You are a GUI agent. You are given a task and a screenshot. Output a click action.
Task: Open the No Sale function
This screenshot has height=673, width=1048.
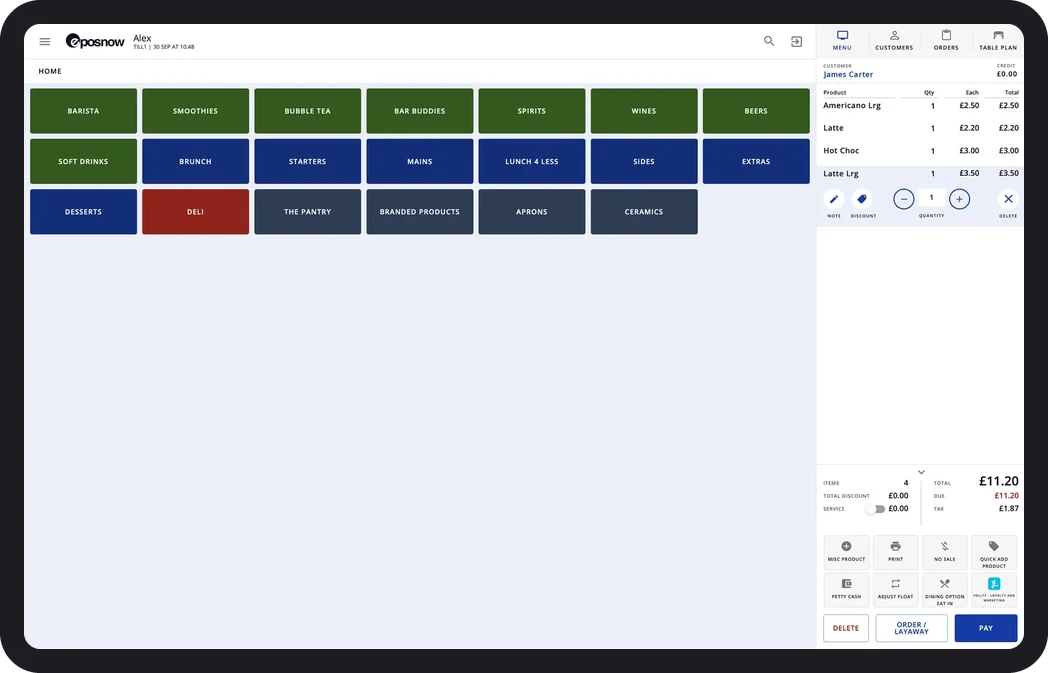click(x=944, y=552)
